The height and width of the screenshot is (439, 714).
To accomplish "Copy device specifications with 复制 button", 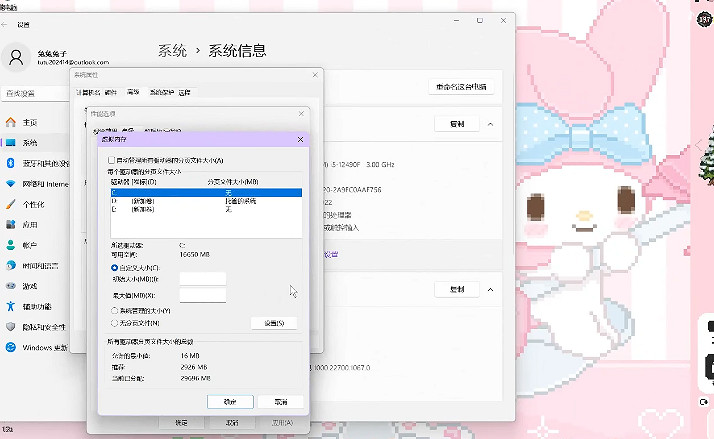I will (457, 124).
